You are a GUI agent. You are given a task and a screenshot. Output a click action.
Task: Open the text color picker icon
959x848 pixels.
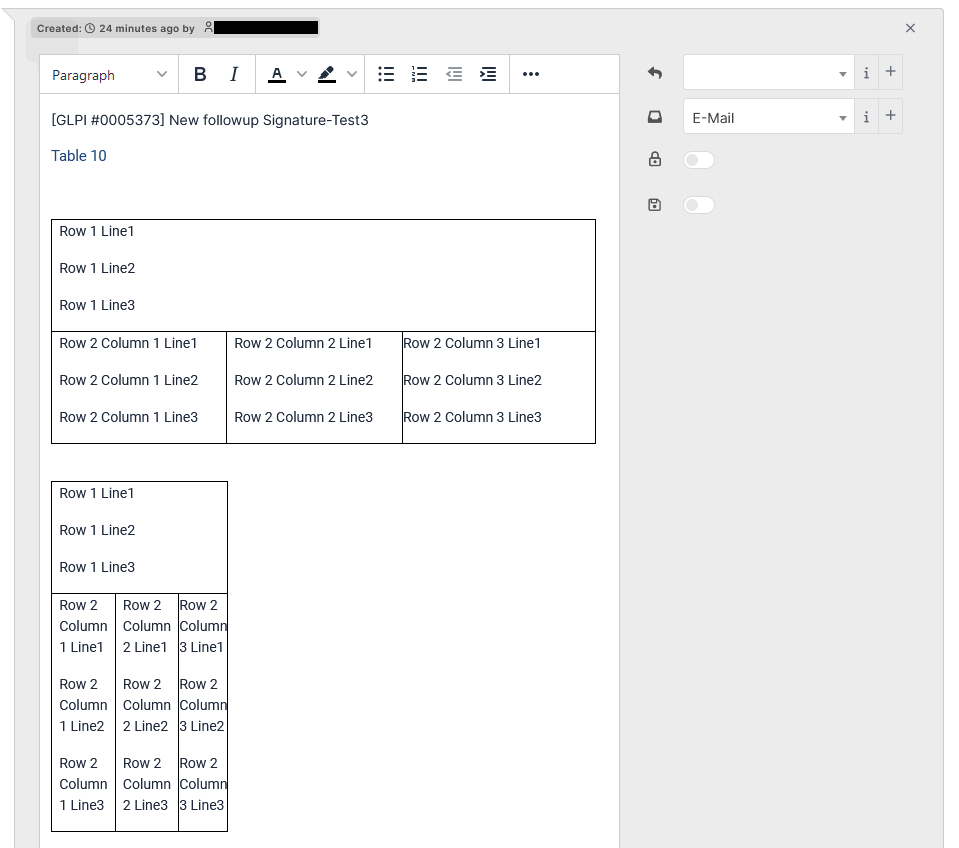tap(277, 74)
